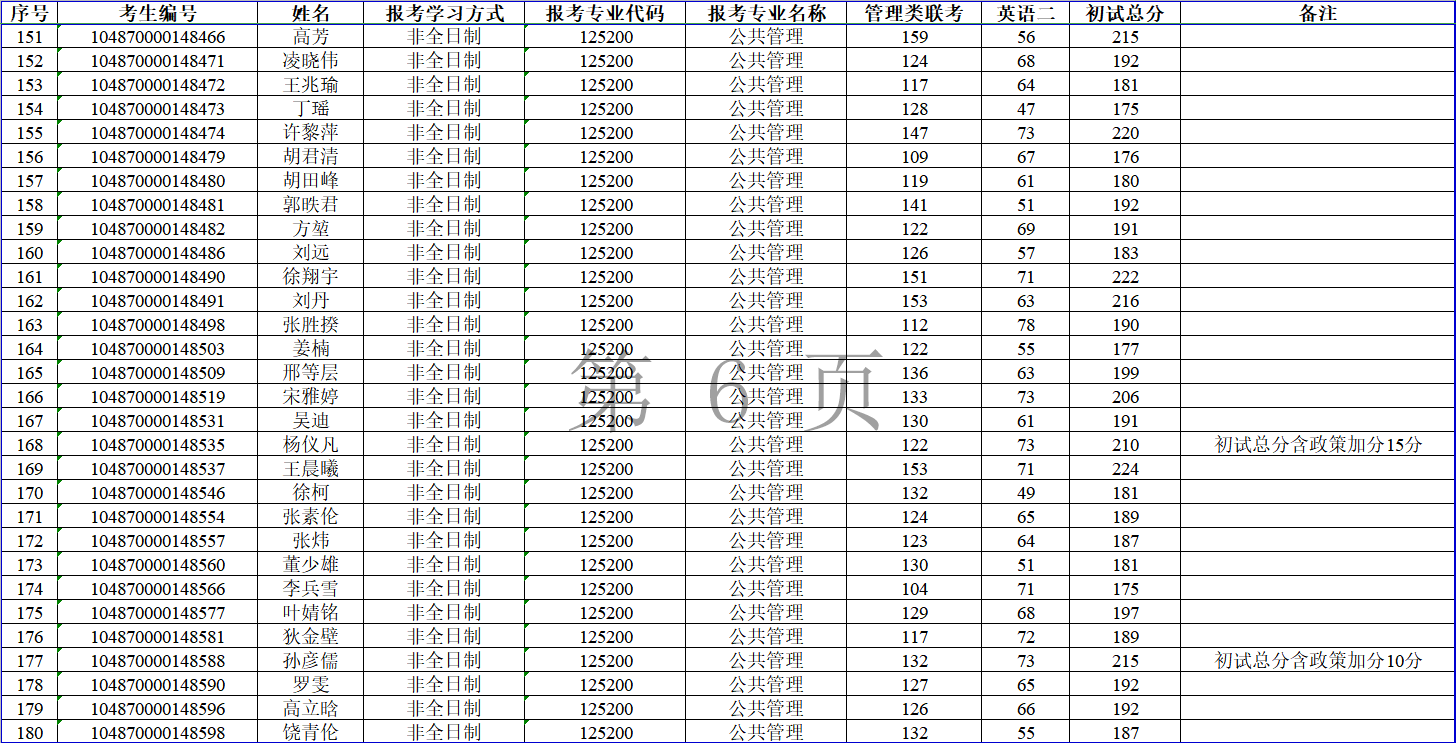Click candidate ID 104870000148466
Screen dimensions: 1456x743
pyautogui.click(x=158, y=37)
